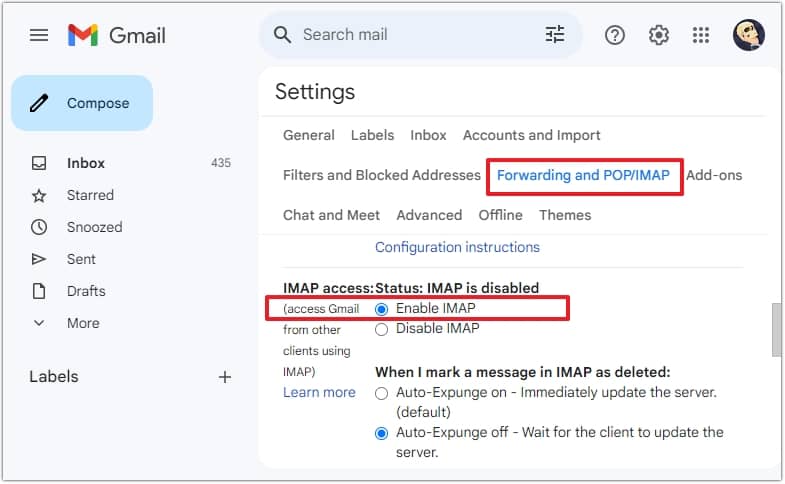
Task: Select Auto-Expunge on radio button
Action: point(381,393)
